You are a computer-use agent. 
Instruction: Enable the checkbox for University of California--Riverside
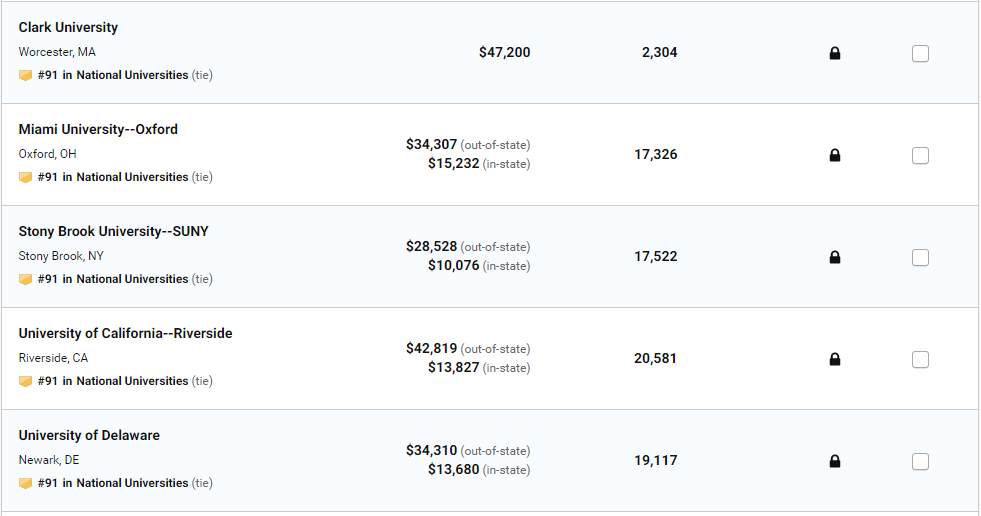pyautogui.click(x=920, y=359)
